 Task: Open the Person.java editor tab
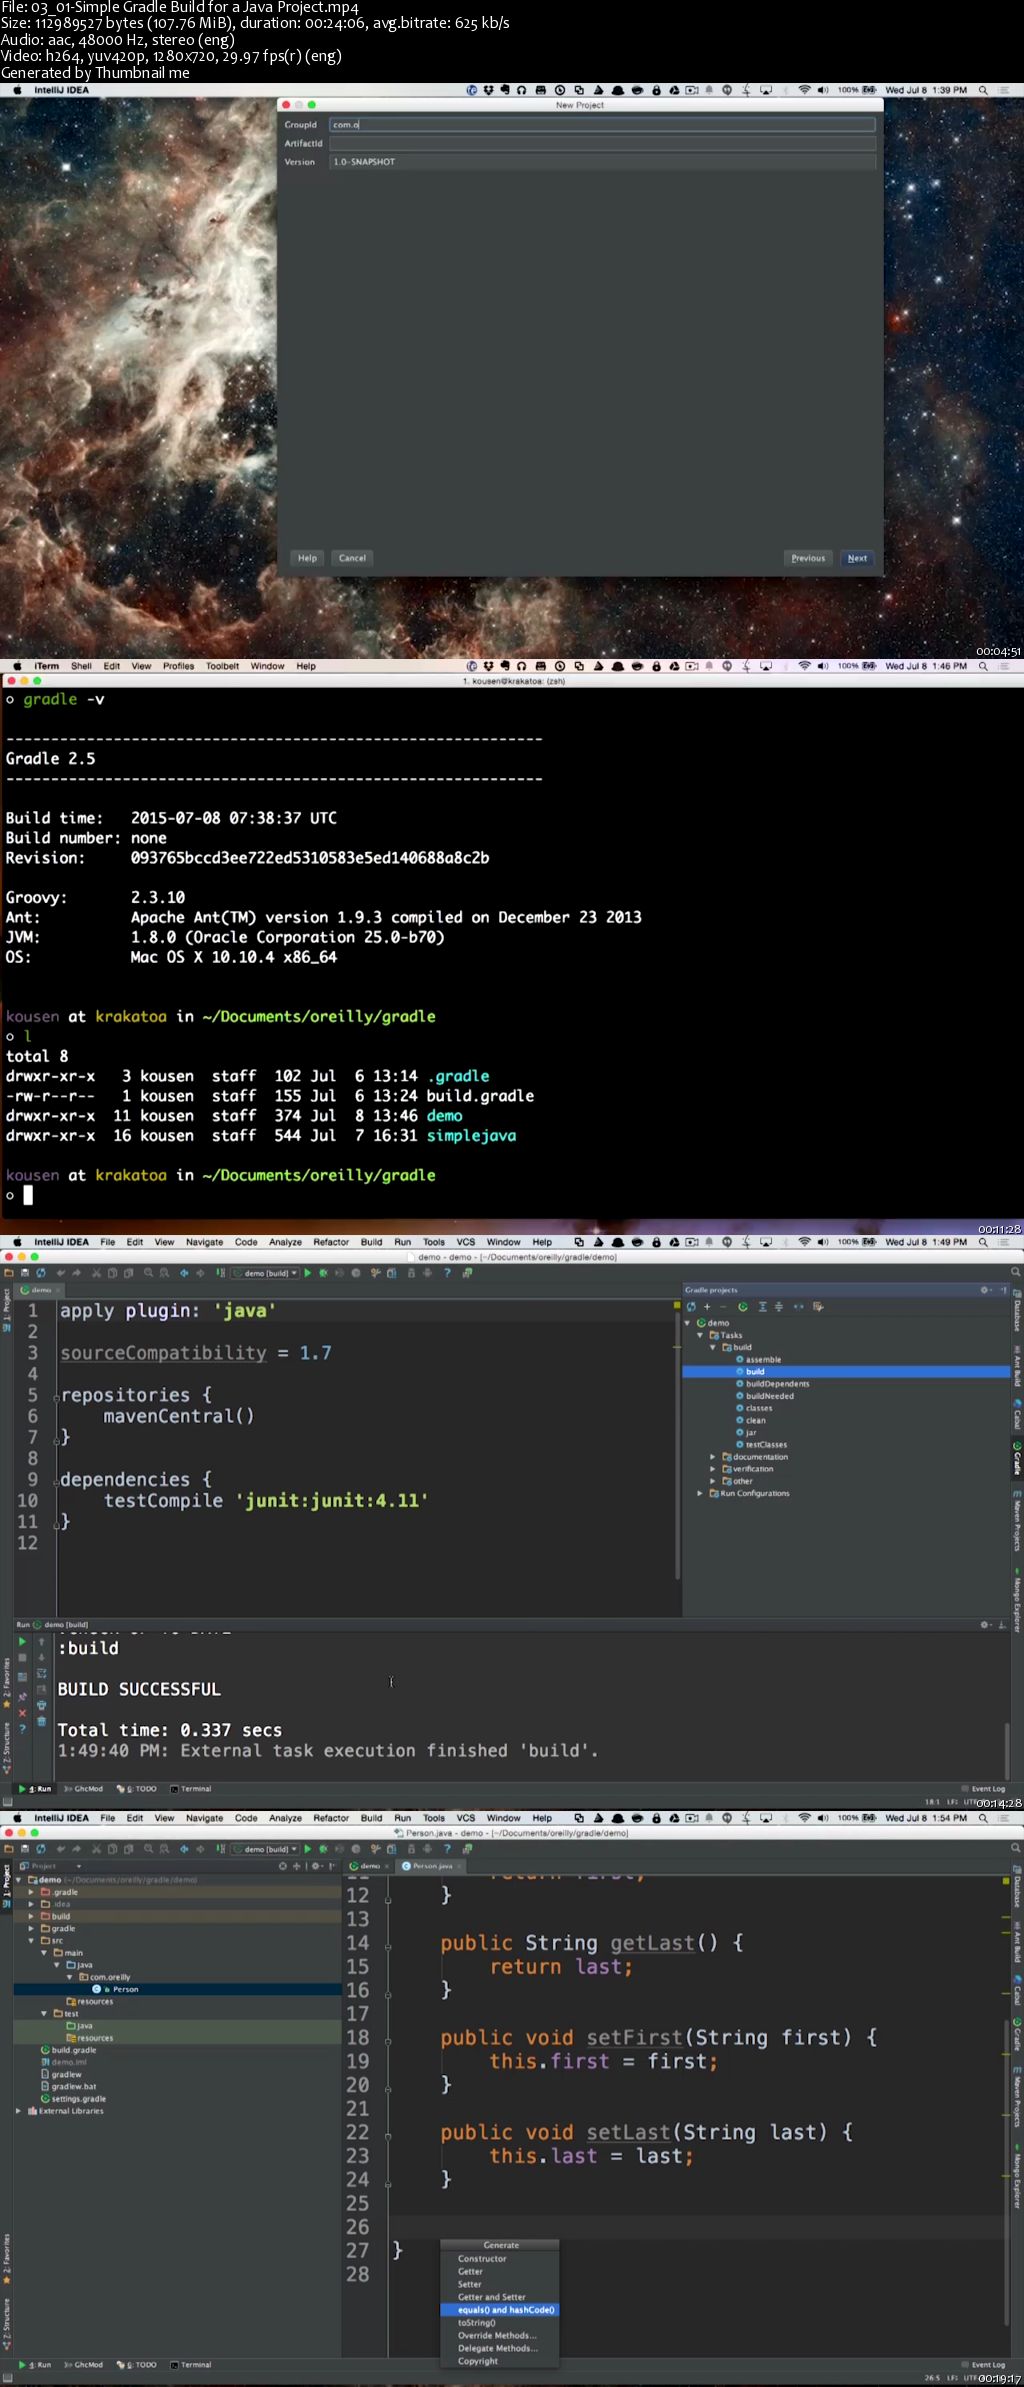(x=432, y=1865)
